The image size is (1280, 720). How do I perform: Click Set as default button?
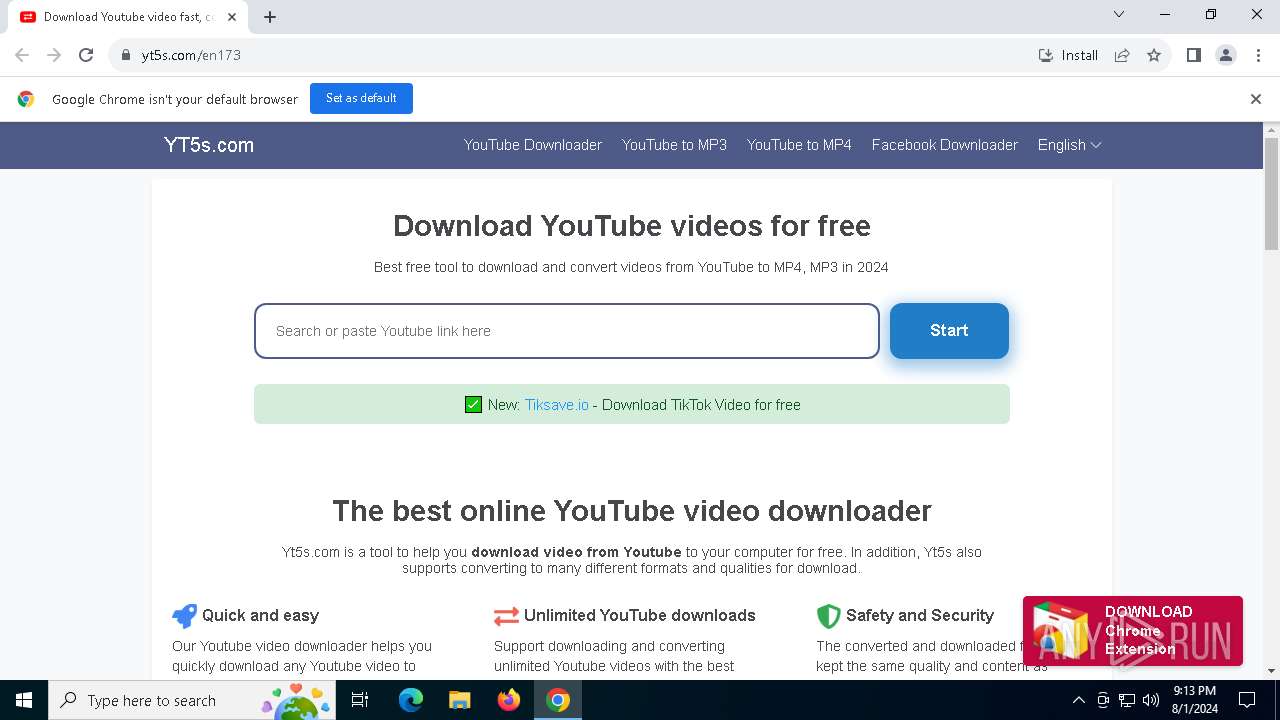[361, 98]
